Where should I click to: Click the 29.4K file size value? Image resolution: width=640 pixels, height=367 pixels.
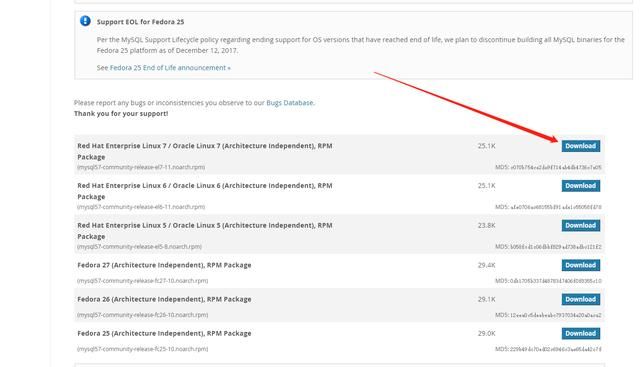coord(487,265)
